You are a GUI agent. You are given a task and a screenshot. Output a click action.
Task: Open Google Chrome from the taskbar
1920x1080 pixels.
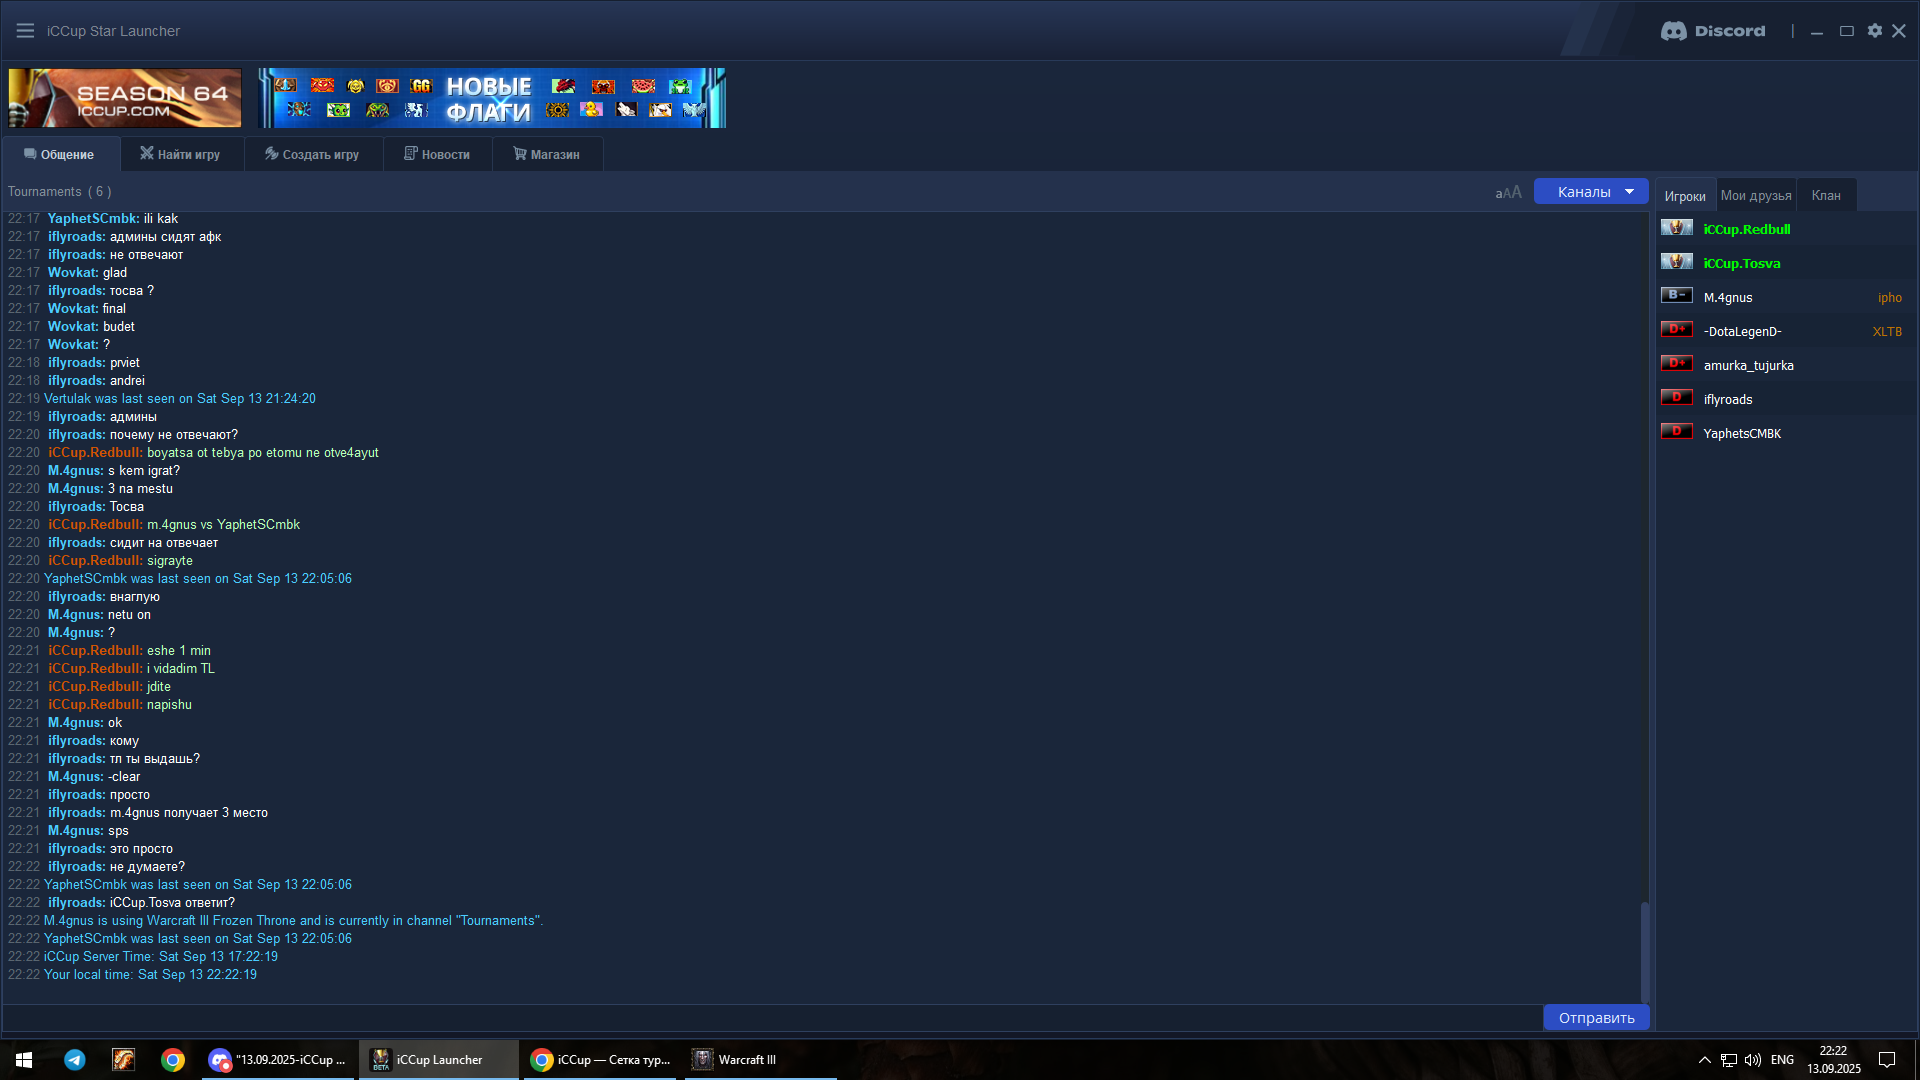tap(173, 1060)
